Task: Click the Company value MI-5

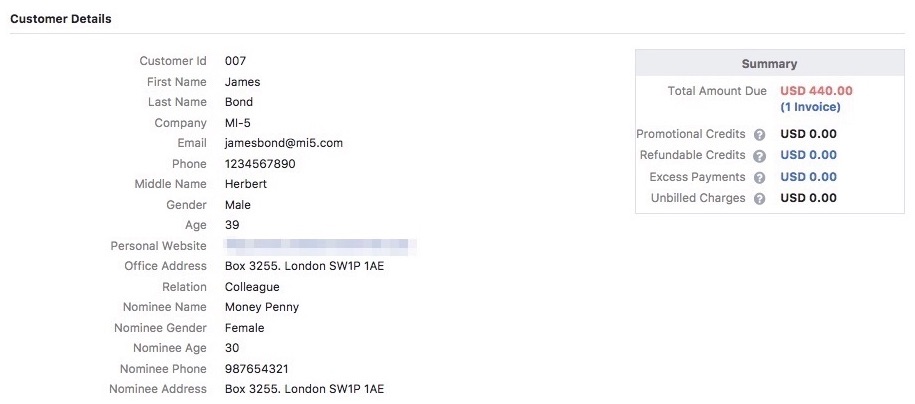Action: (237, 123)
